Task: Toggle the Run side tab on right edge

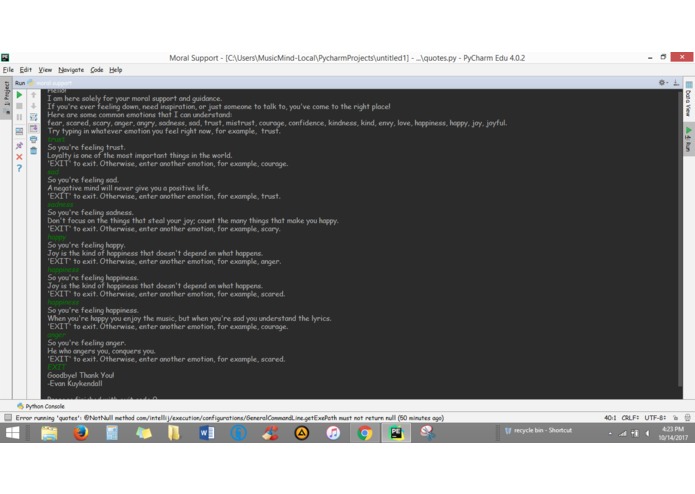Action: [x=688, y=140]
